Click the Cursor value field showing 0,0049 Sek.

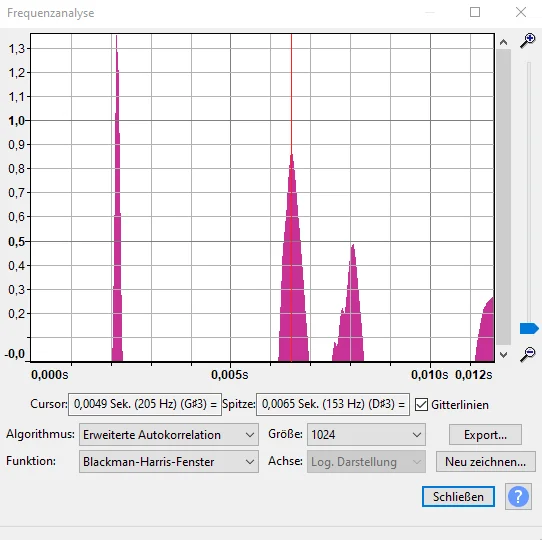(x=145, y=404)
